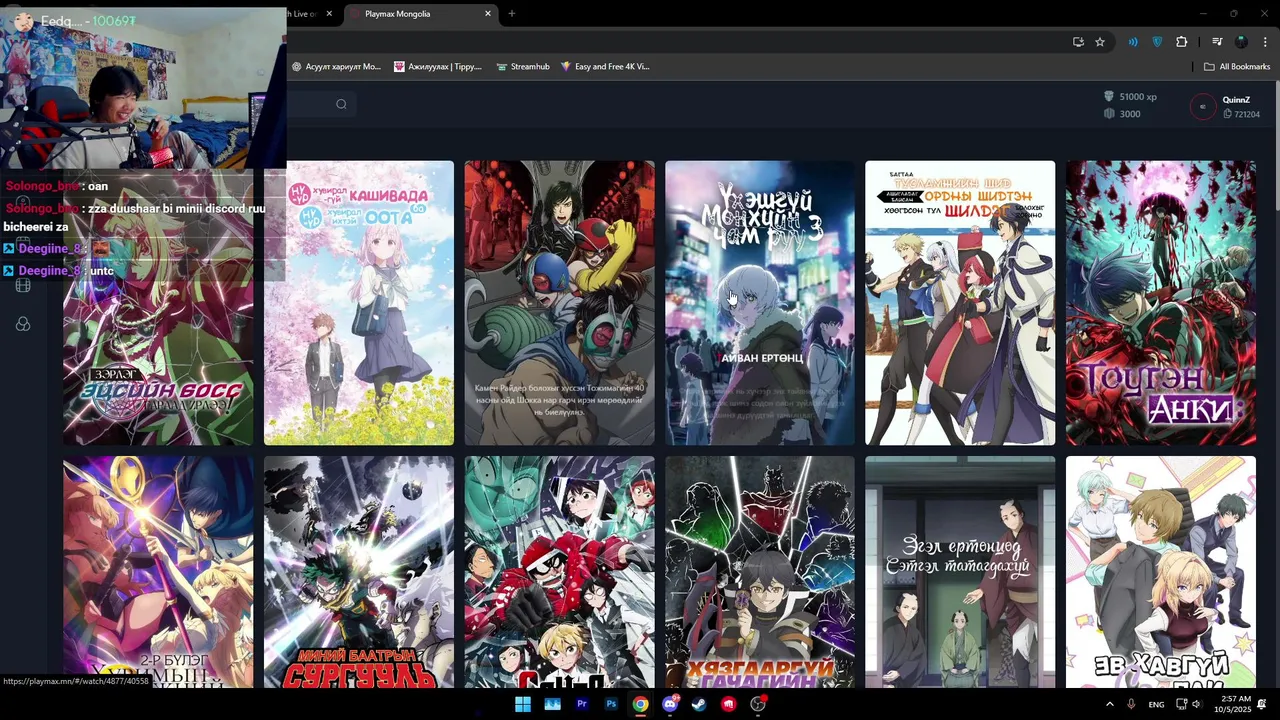The image size is (1280, 720).
Task: Open the golden-staff 2-р бүлэг poster
Action: click(158, 572)
